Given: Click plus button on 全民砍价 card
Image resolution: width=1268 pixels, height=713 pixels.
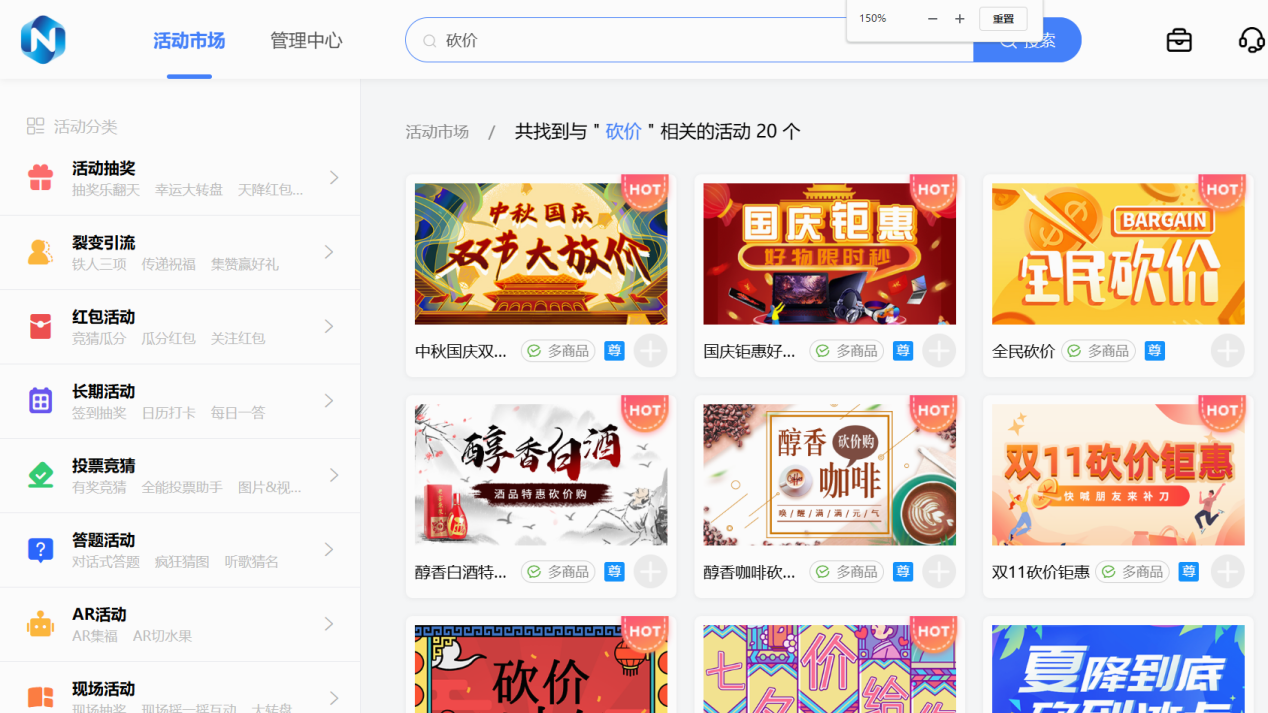Looking at the screenshot, I should tap(1227, 351).
